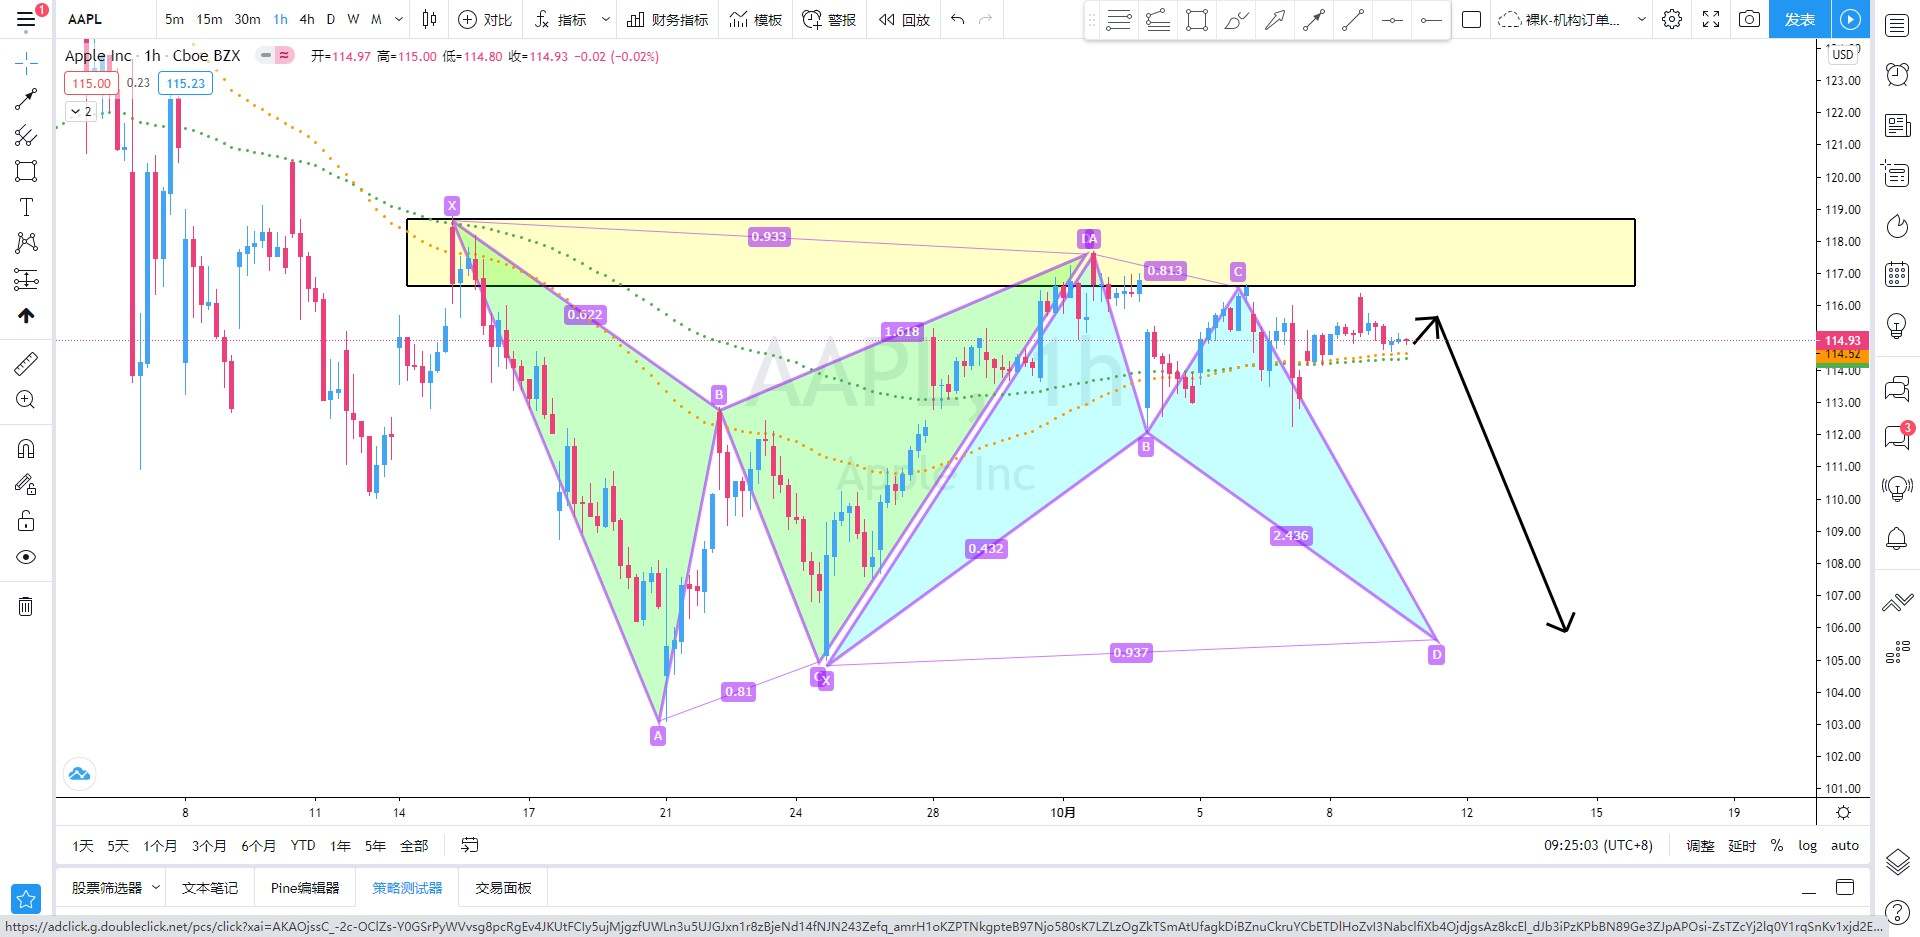The image size is (1920, 937).
Task: Select the brush tool in floating toolbar
Action: click(1236, 20)
